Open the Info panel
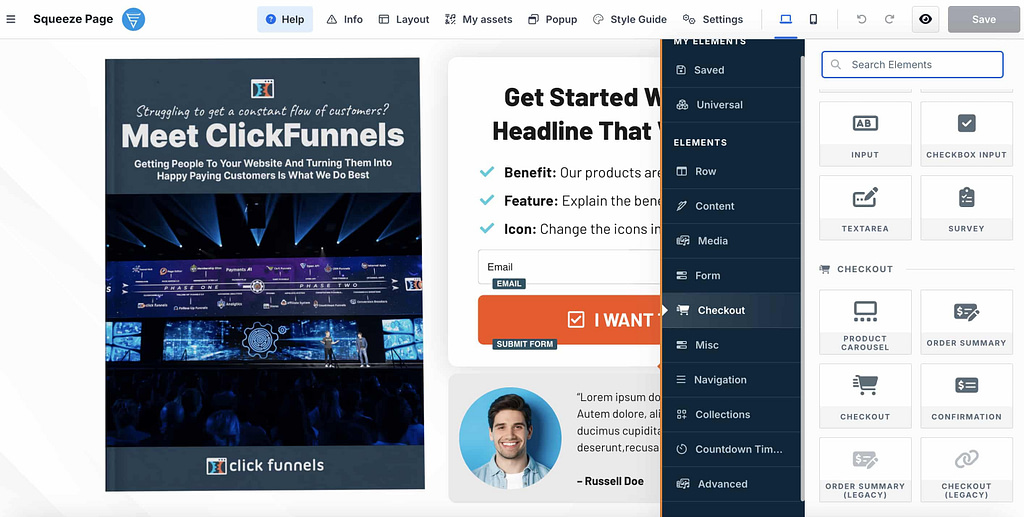Screen dimensions: 1024x517 pos(345,20)
